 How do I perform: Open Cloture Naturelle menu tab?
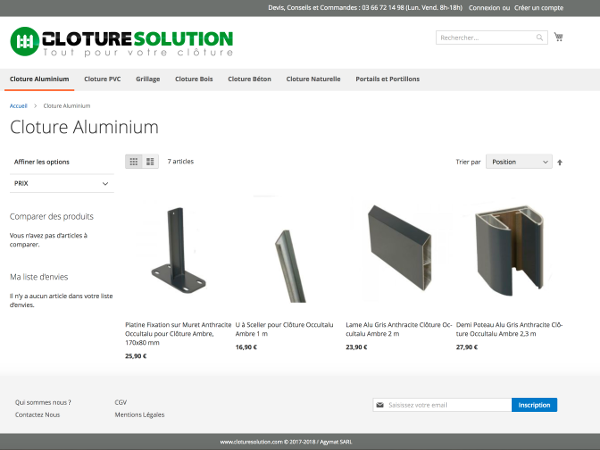pos(313,79)
